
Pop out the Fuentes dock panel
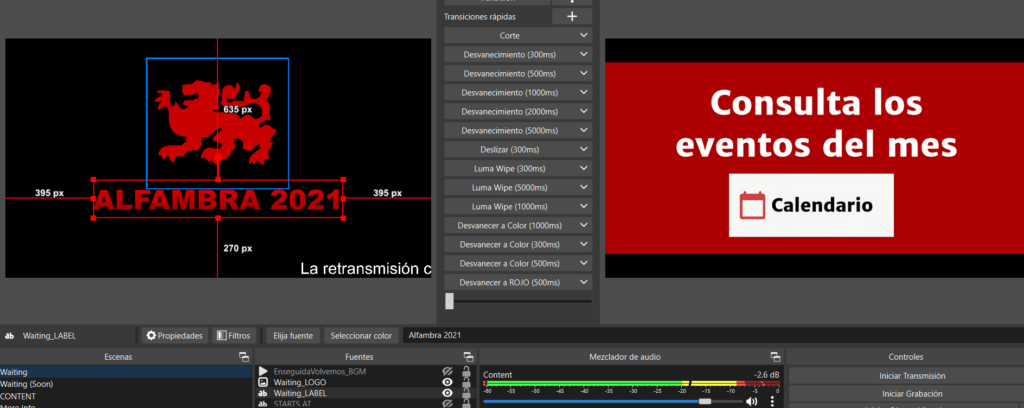click(468, 357)
